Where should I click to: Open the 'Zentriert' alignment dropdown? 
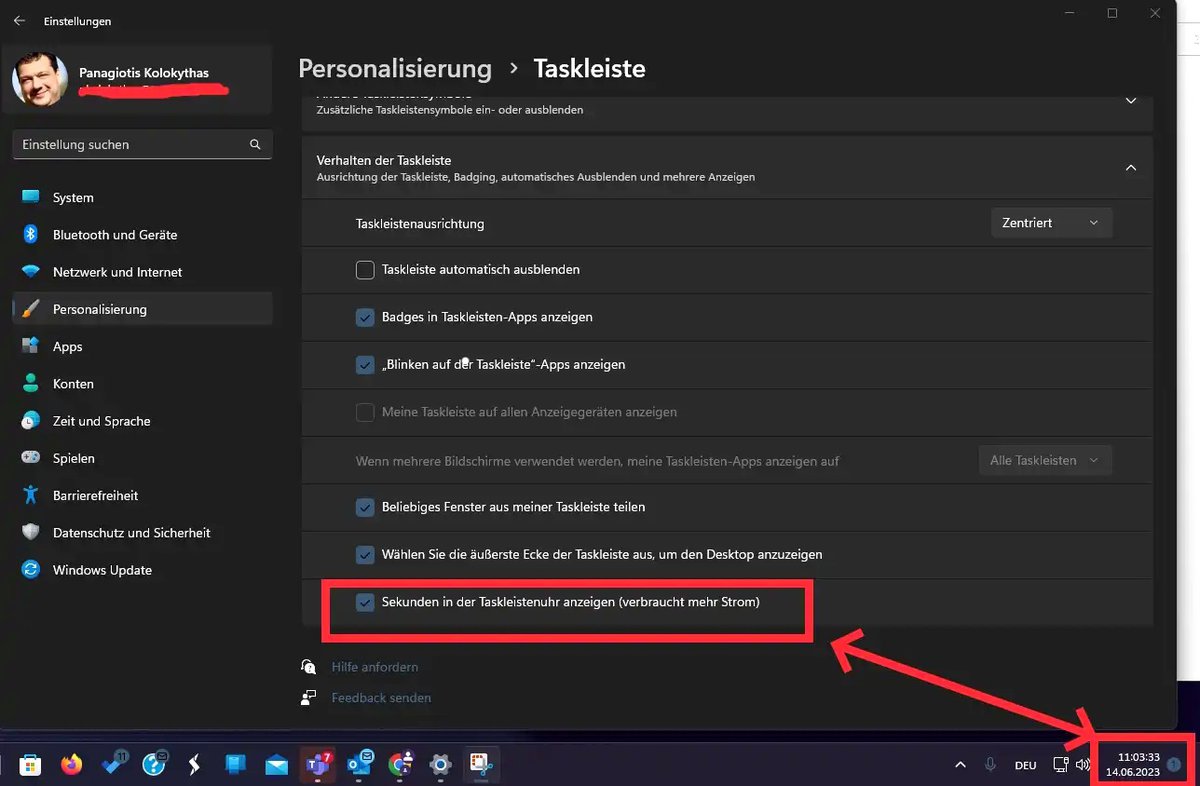(x=1050, y=223)
